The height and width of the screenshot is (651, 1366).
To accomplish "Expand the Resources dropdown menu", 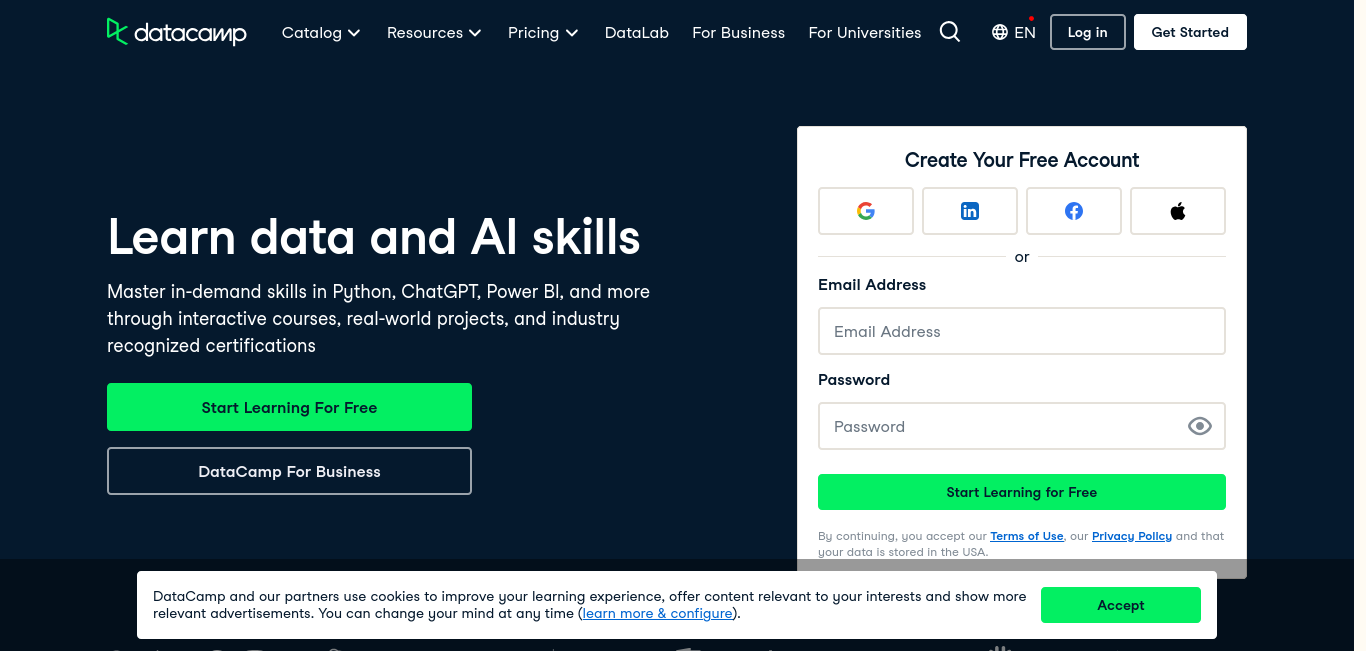I will 434,32.
